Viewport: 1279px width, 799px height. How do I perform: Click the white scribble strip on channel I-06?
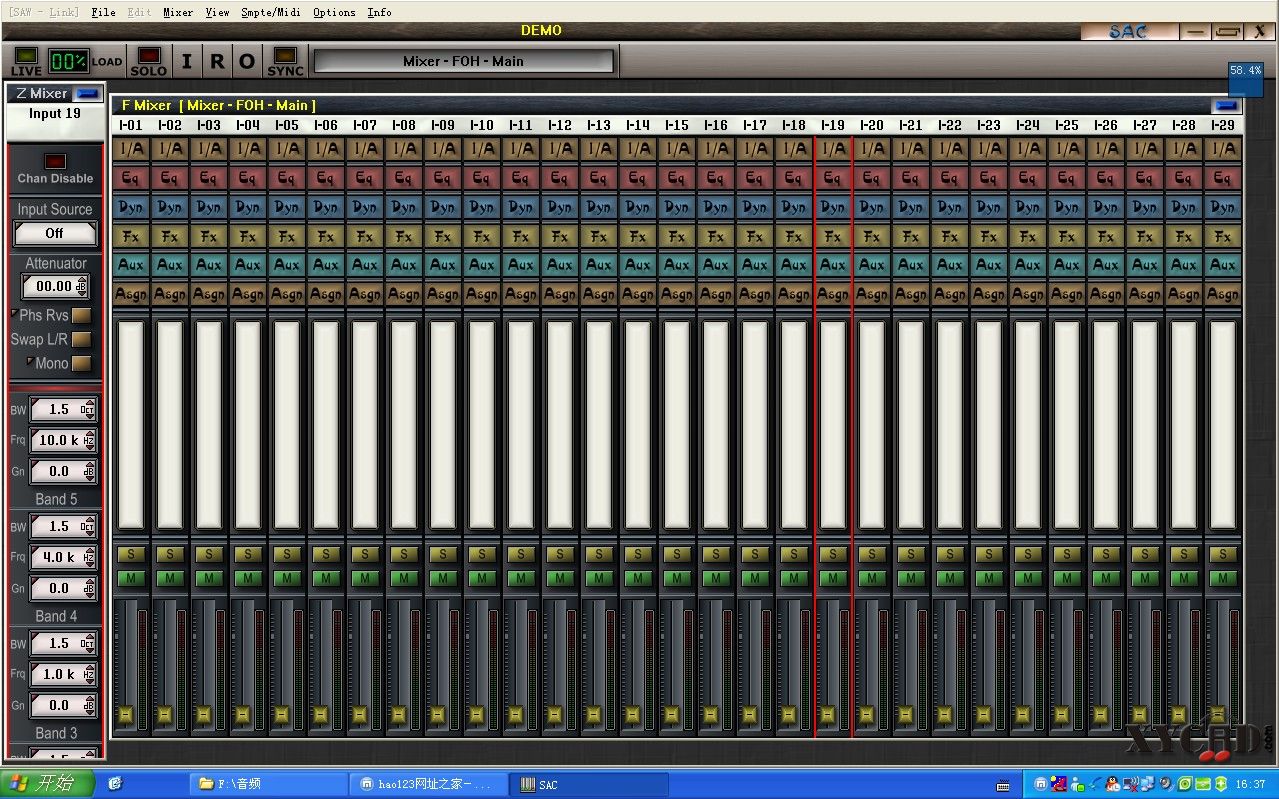pyautogui.click(x=326, y=424)
